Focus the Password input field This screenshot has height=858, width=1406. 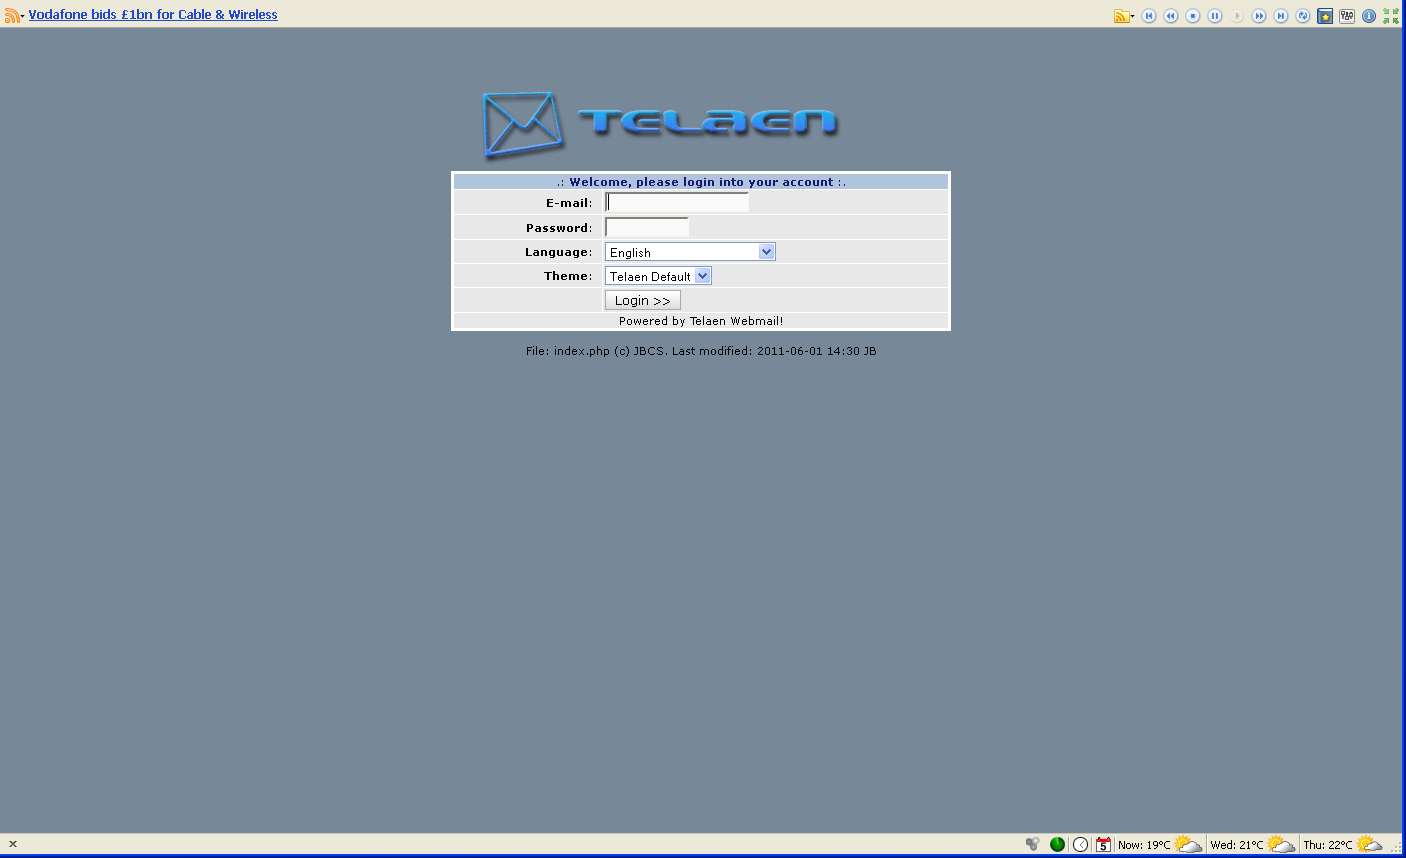coord(647,227)
